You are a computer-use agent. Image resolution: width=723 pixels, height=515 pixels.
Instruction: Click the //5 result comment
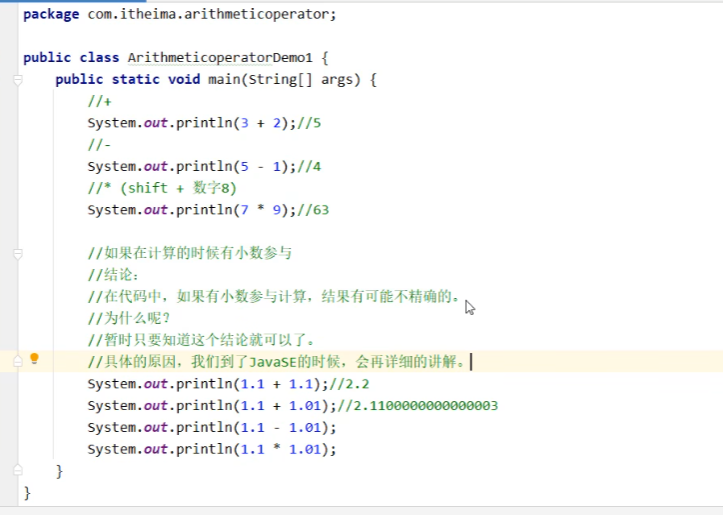pyautogui.click(x=309, y=123)
